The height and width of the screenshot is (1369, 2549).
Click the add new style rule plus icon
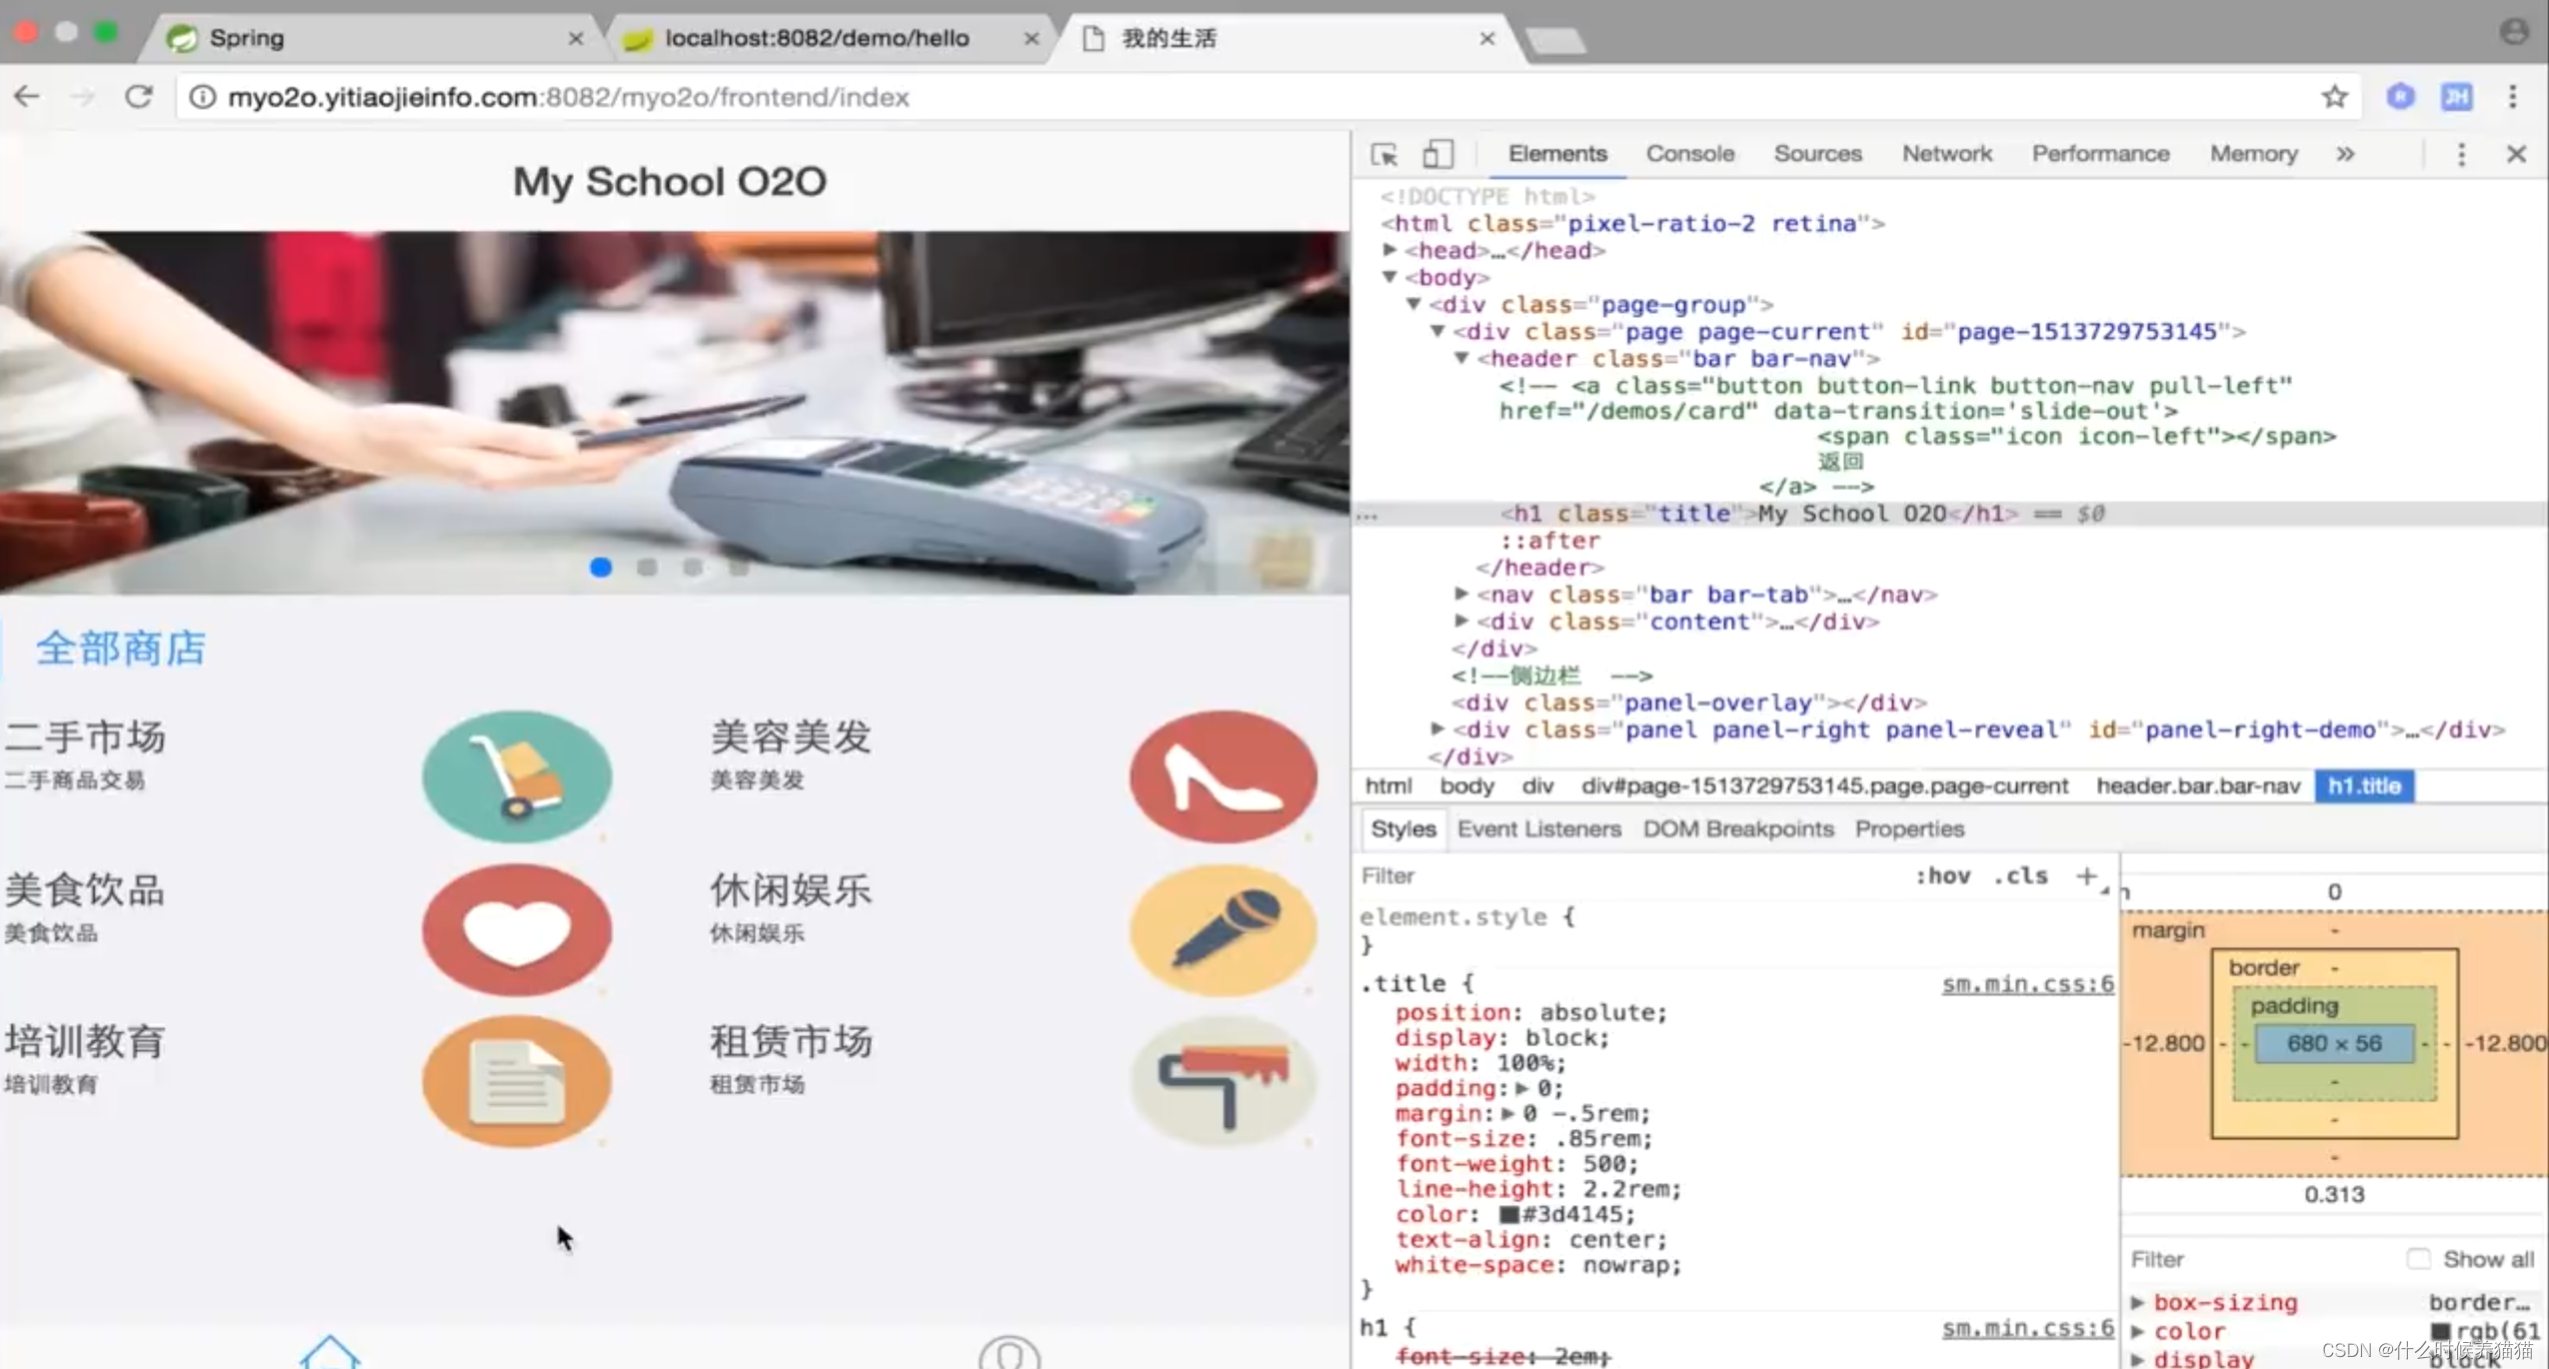point(2086,876)
